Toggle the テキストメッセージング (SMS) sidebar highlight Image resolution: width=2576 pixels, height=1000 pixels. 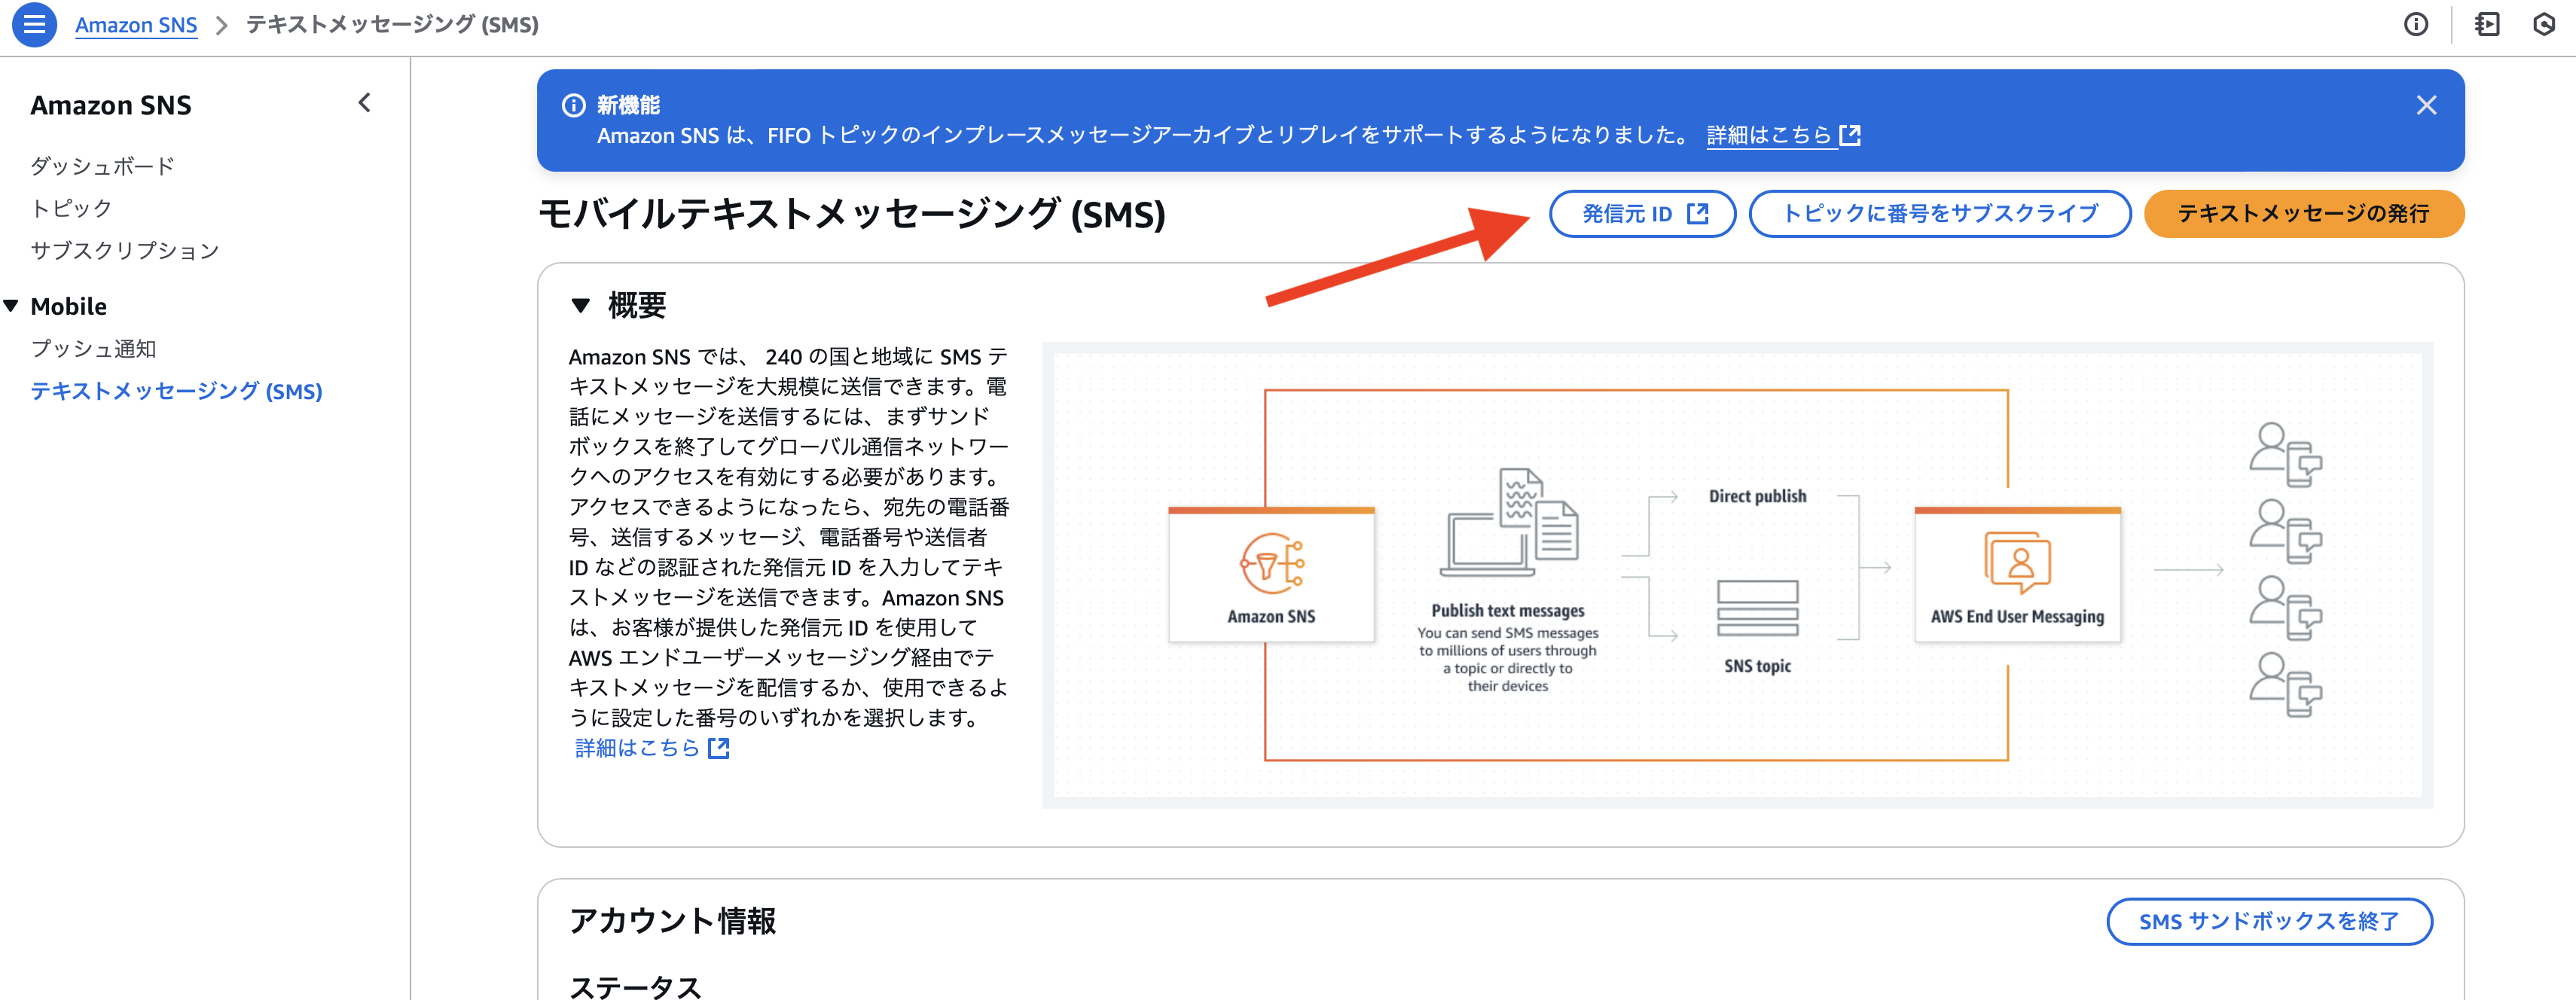click(x=176, y=391)
